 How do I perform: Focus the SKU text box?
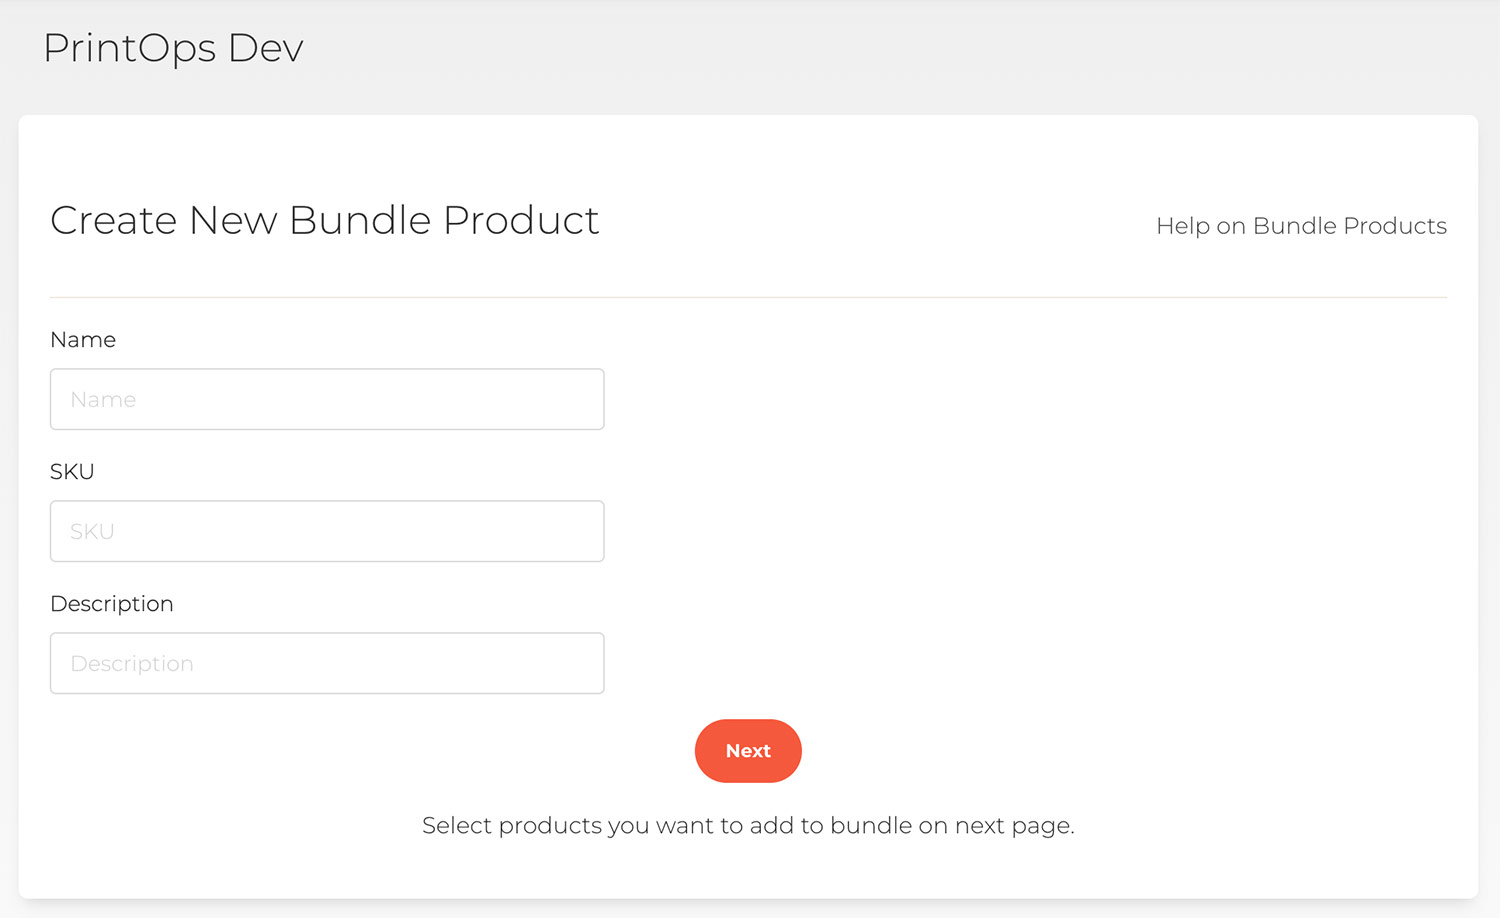tap(327, 531)
